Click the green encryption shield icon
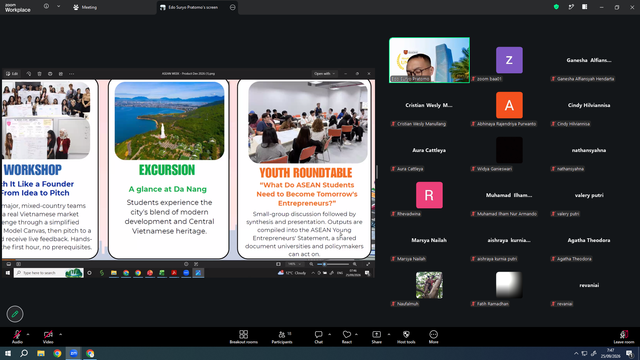This screenshot has height=360, width=640. [x=556, y=7]
